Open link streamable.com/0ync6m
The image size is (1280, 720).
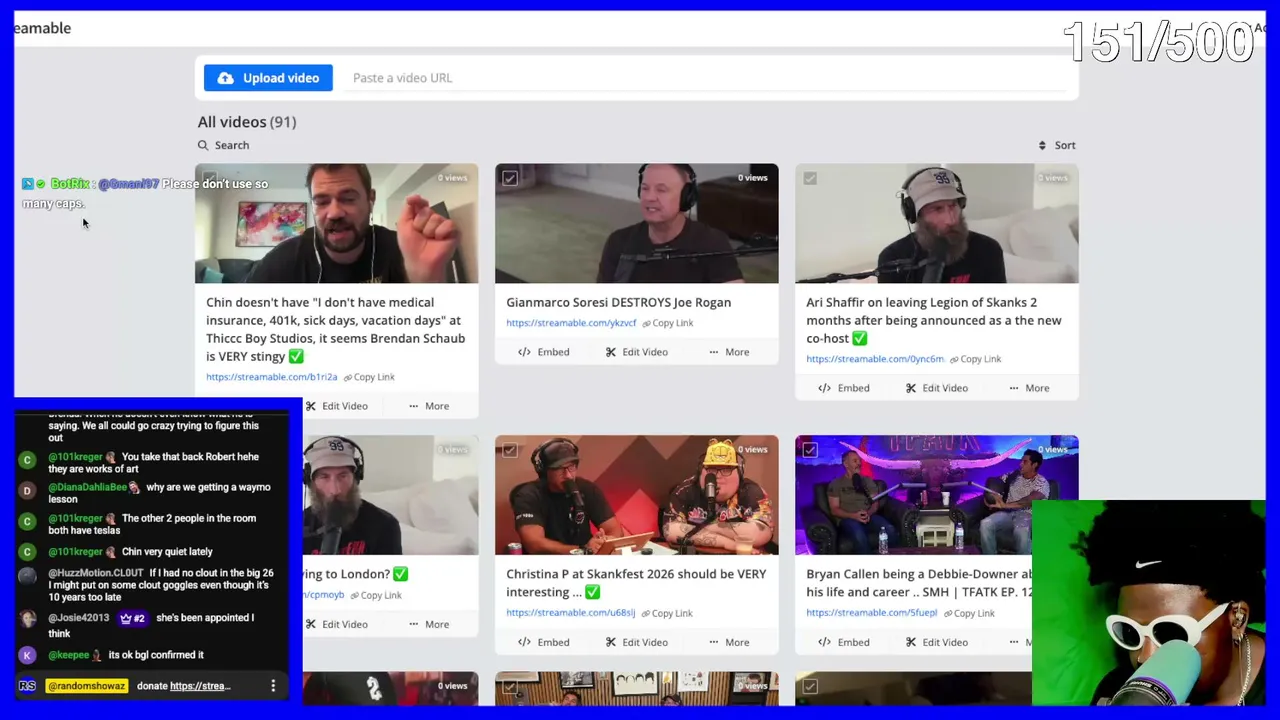(875, 359)
